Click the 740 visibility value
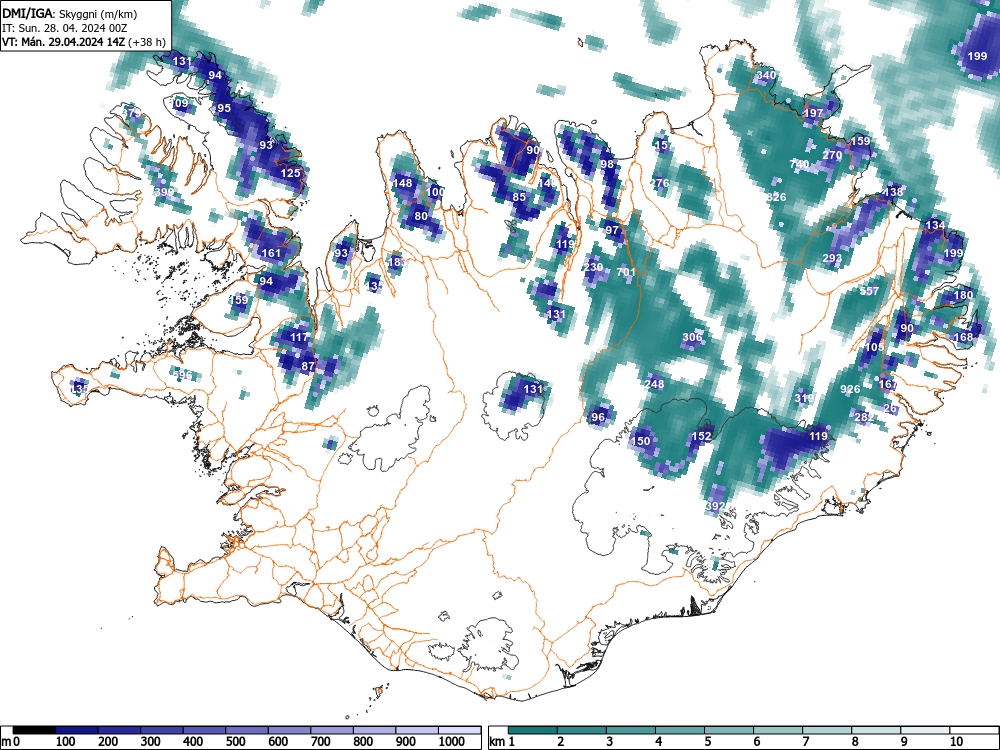Viewport: 1000px width, 750px height. pyautogui.click(x=799, y=164)
